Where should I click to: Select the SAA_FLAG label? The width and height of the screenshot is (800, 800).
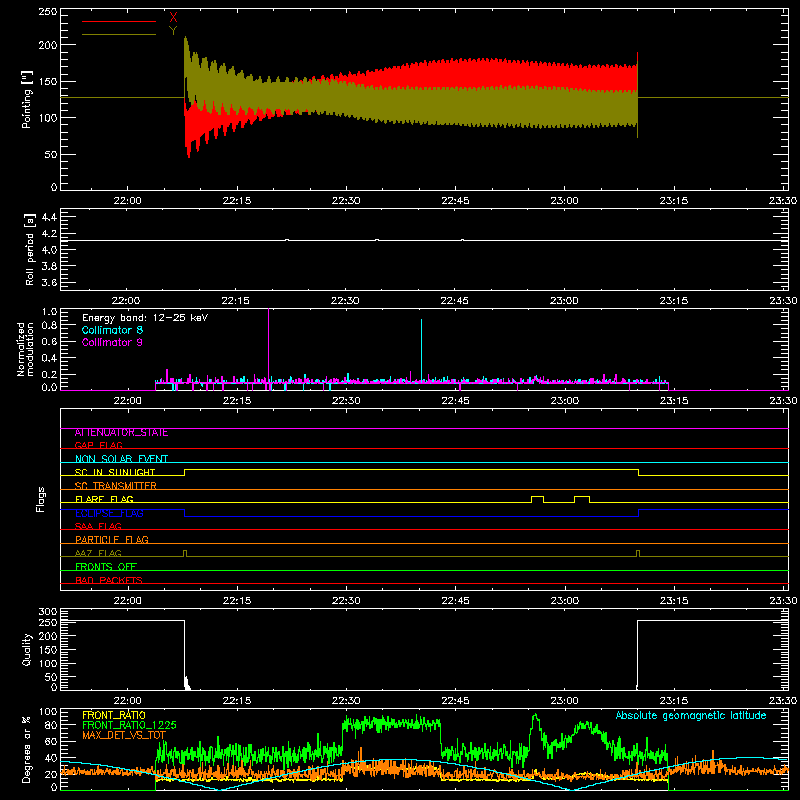coord(98,526)
